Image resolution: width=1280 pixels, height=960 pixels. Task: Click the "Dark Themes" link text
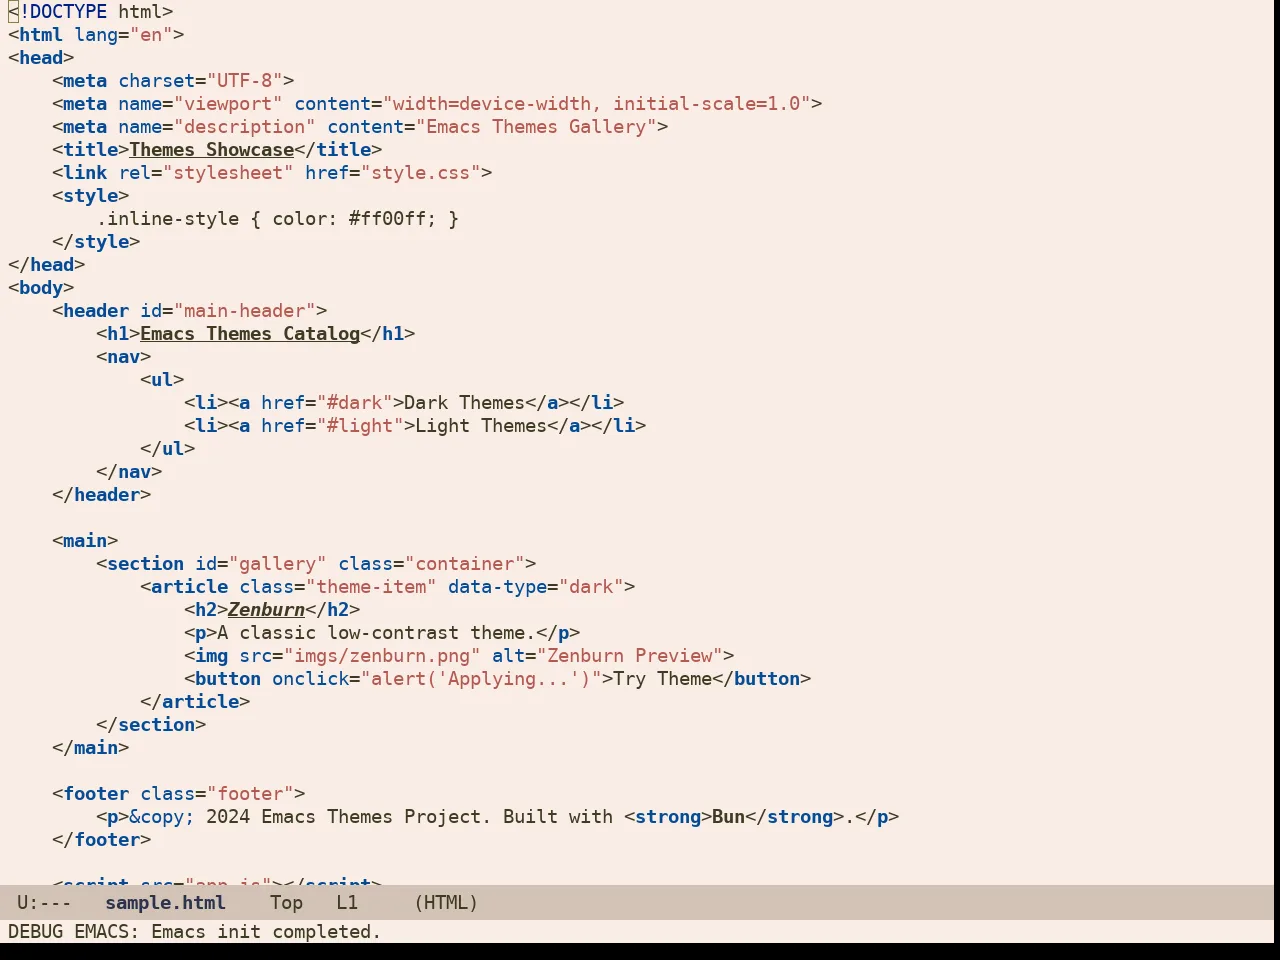click(465, 403)
